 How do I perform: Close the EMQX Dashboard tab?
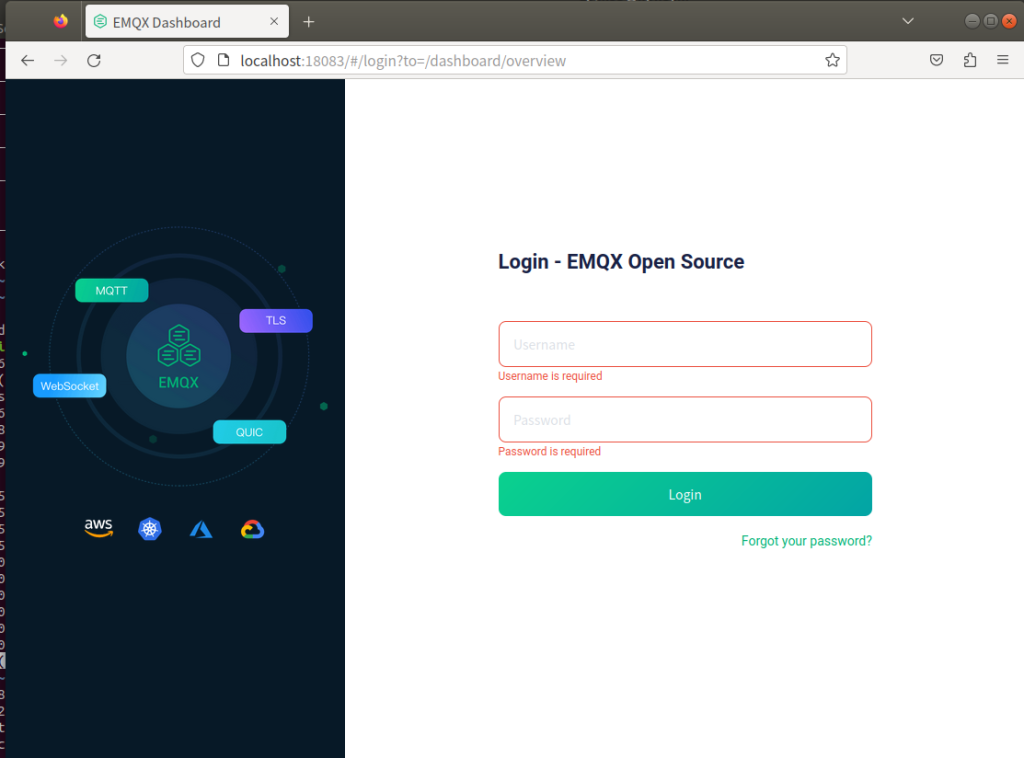coord(274,22)
